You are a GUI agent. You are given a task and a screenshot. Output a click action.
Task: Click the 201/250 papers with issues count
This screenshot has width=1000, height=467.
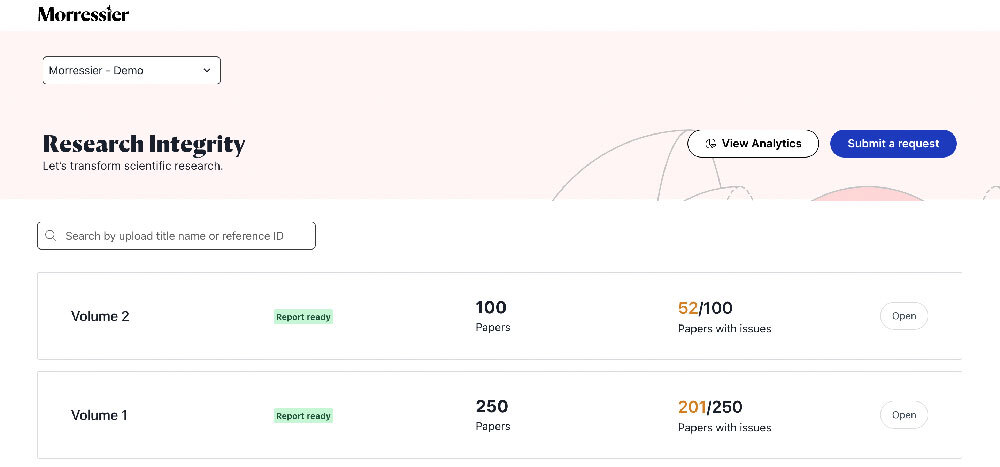coord(710,407)
